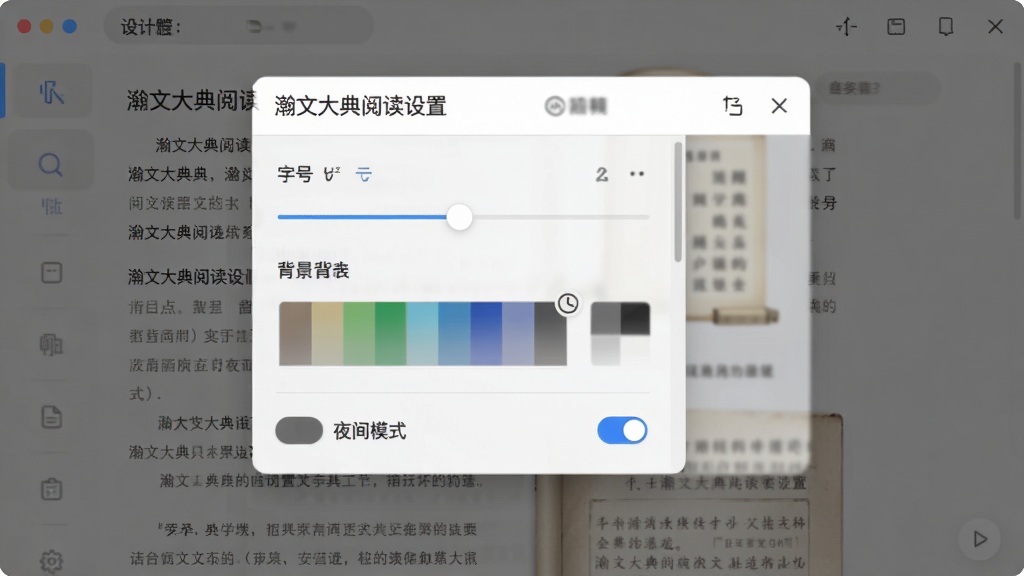Image resolution: width=1024 pixels, height=576 pixels.
Task: Click the round icon in the dialog title center
Action: 554,106
